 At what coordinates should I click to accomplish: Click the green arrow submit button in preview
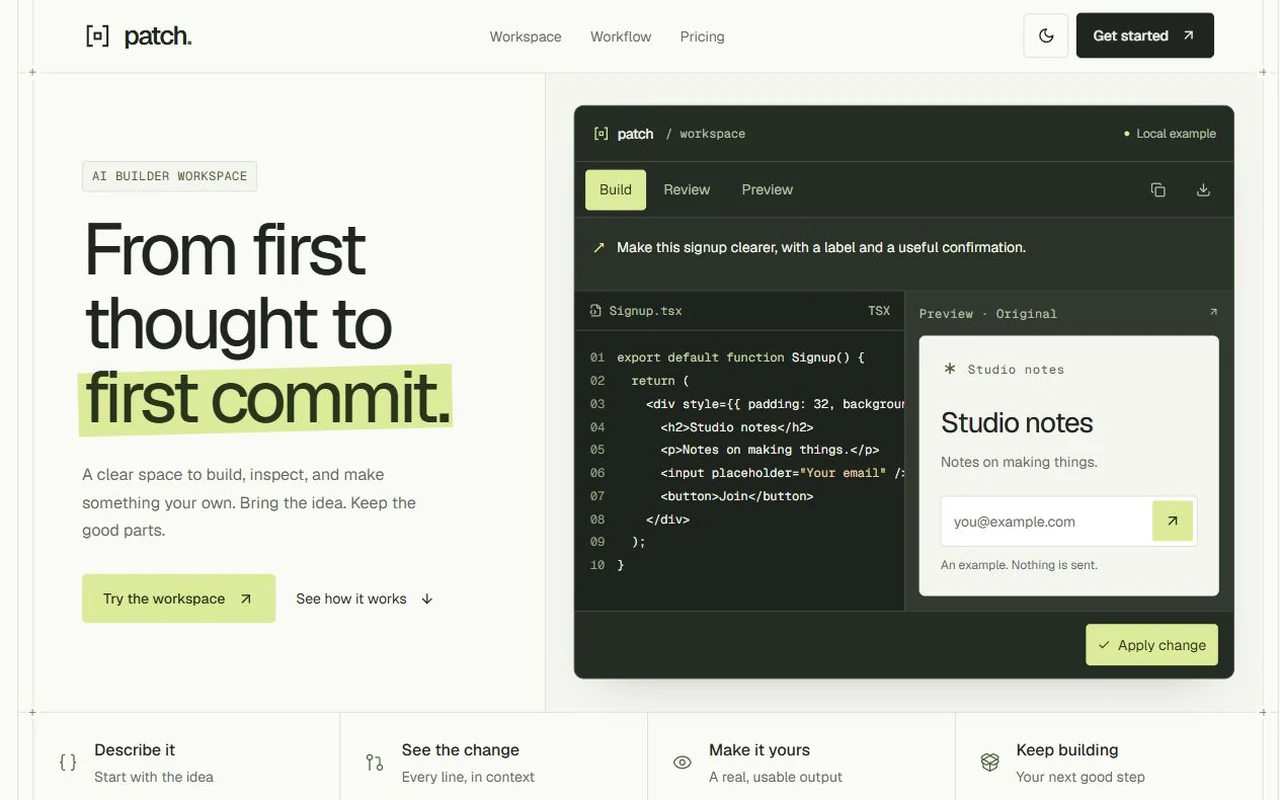(x=1173, y=521)
